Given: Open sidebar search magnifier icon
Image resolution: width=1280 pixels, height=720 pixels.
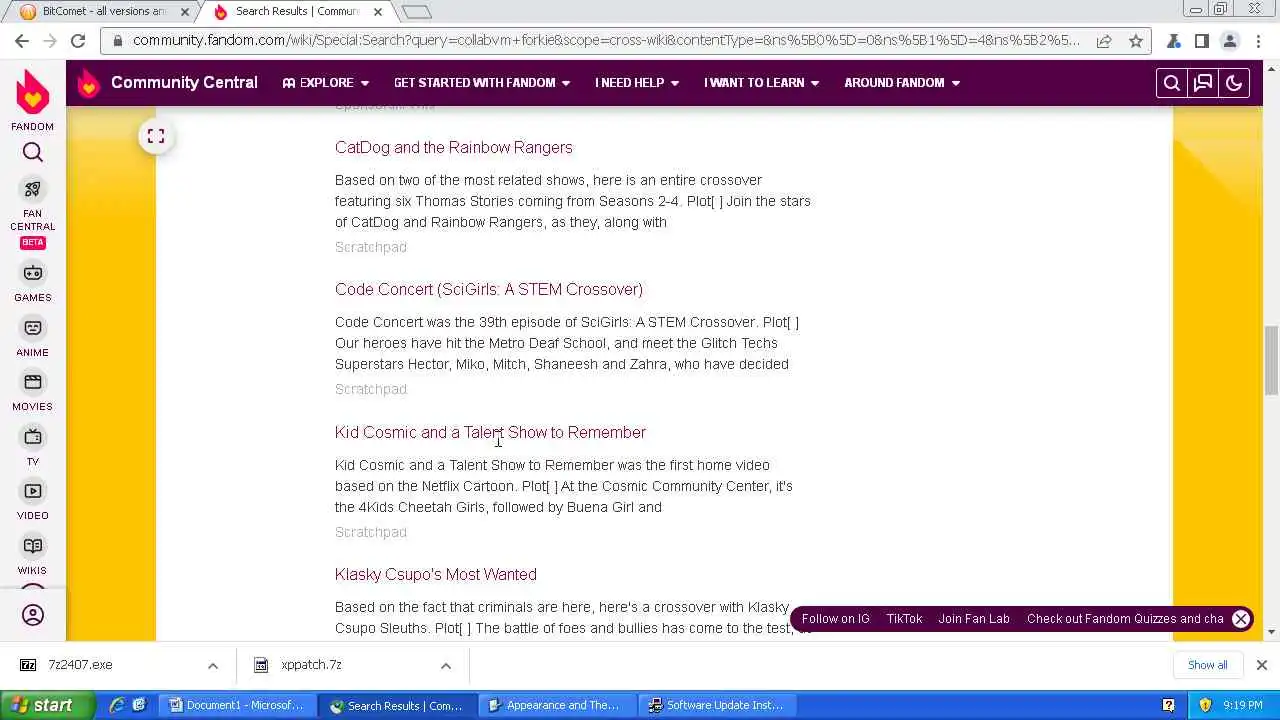Looking at the screenshot, I should (x=33, y=152).
